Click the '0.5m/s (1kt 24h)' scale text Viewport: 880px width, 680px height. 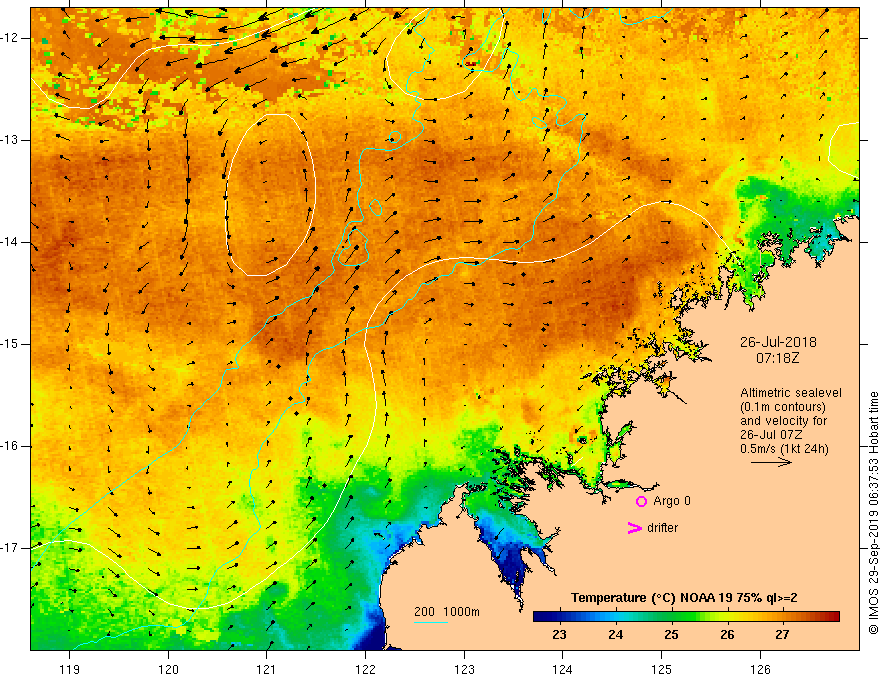pos(784,449)
